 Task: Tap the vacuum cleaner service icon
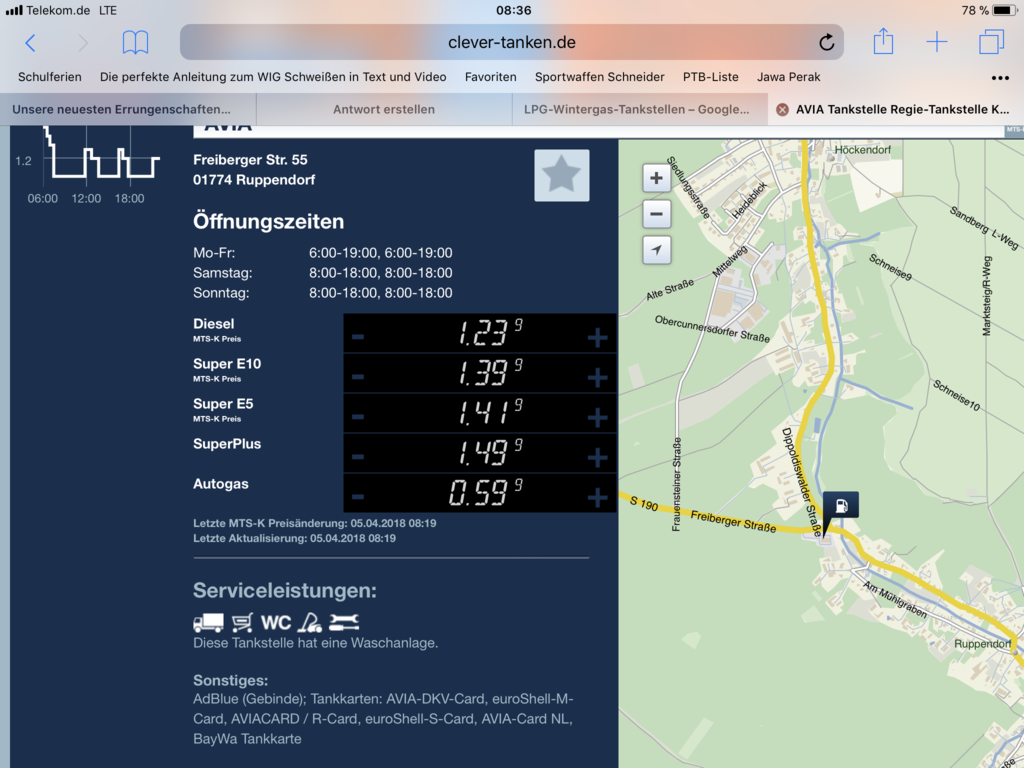(310, 622)
